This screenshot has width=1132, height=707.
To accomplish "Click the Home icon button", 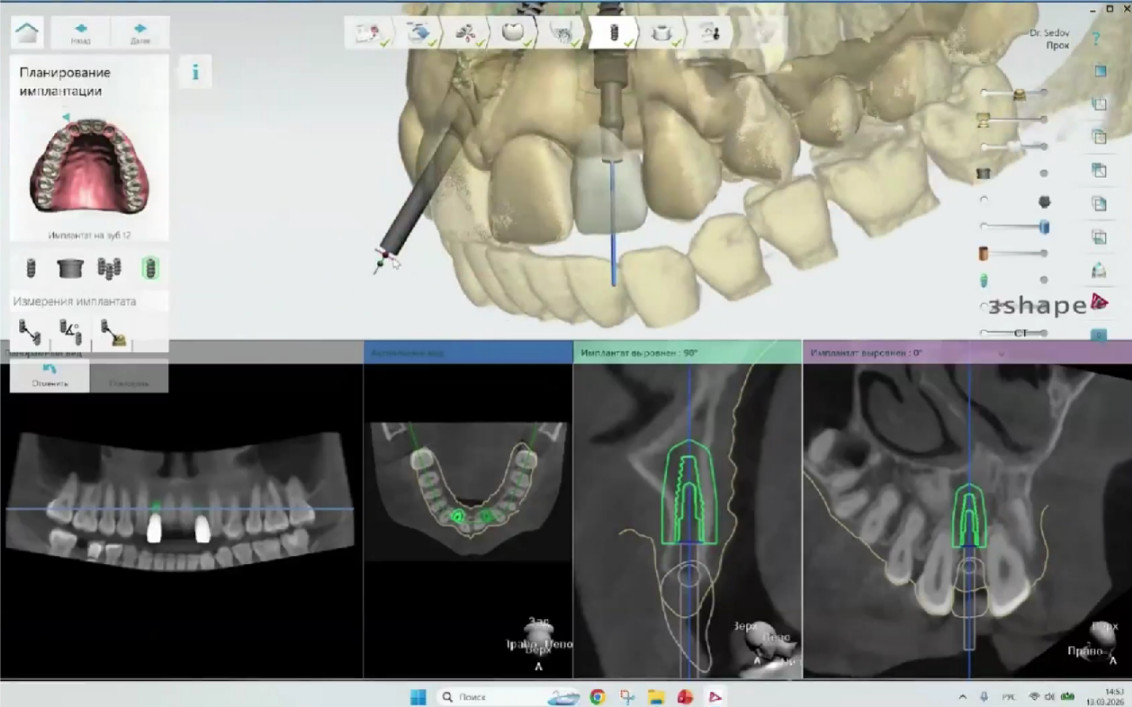I will pyautogui.click(x=28, y=32).
